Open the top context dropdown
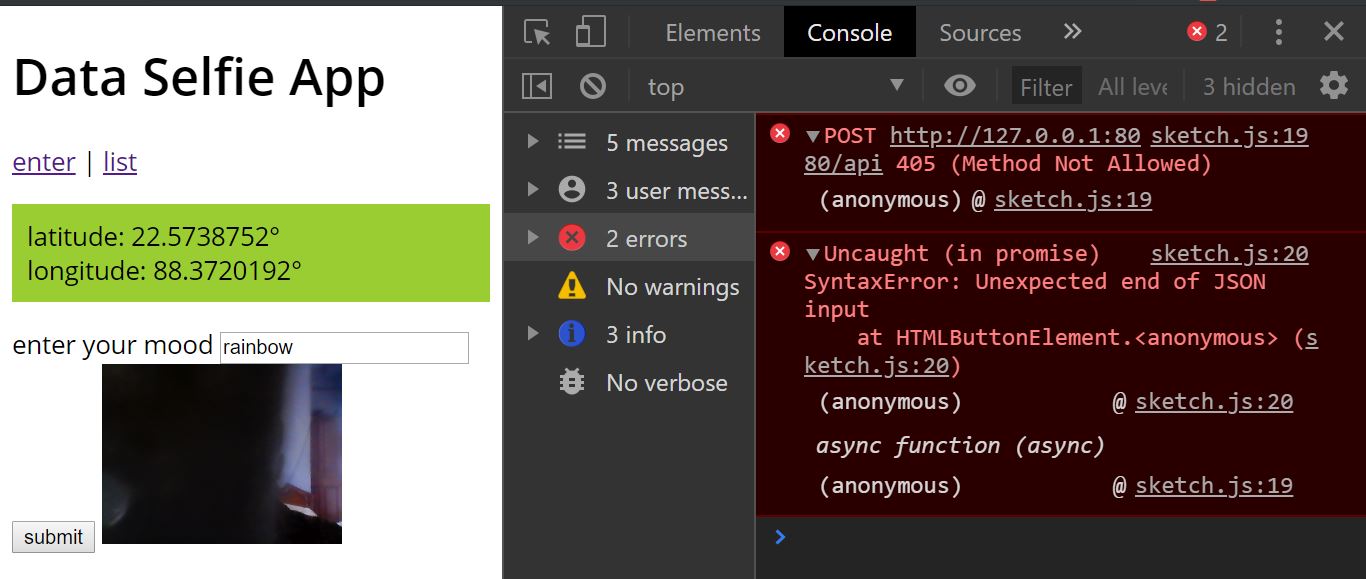 pyautogui.click(x=775, y=86)
